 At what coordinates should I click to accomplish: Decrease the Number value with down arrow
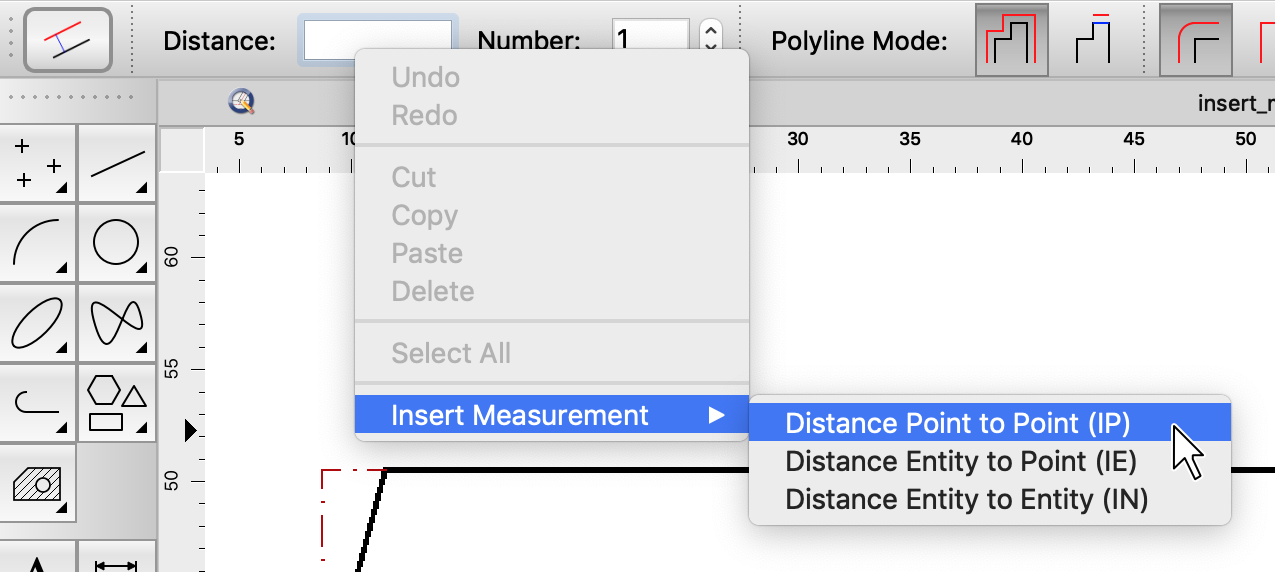pos(710,47)
